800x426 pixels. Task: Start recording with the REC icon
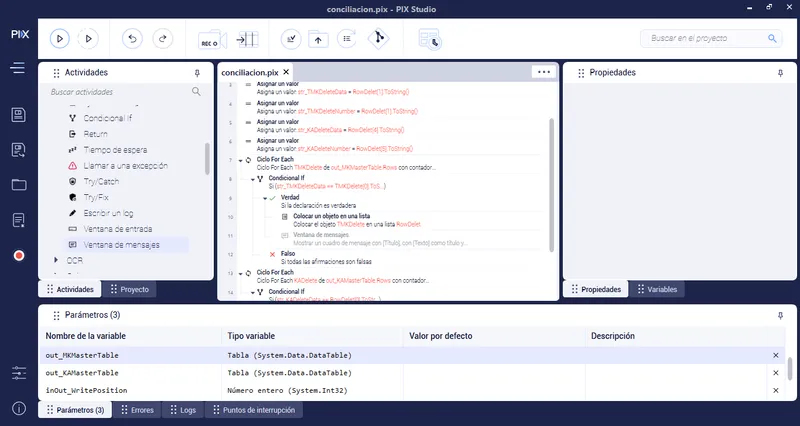212,39
